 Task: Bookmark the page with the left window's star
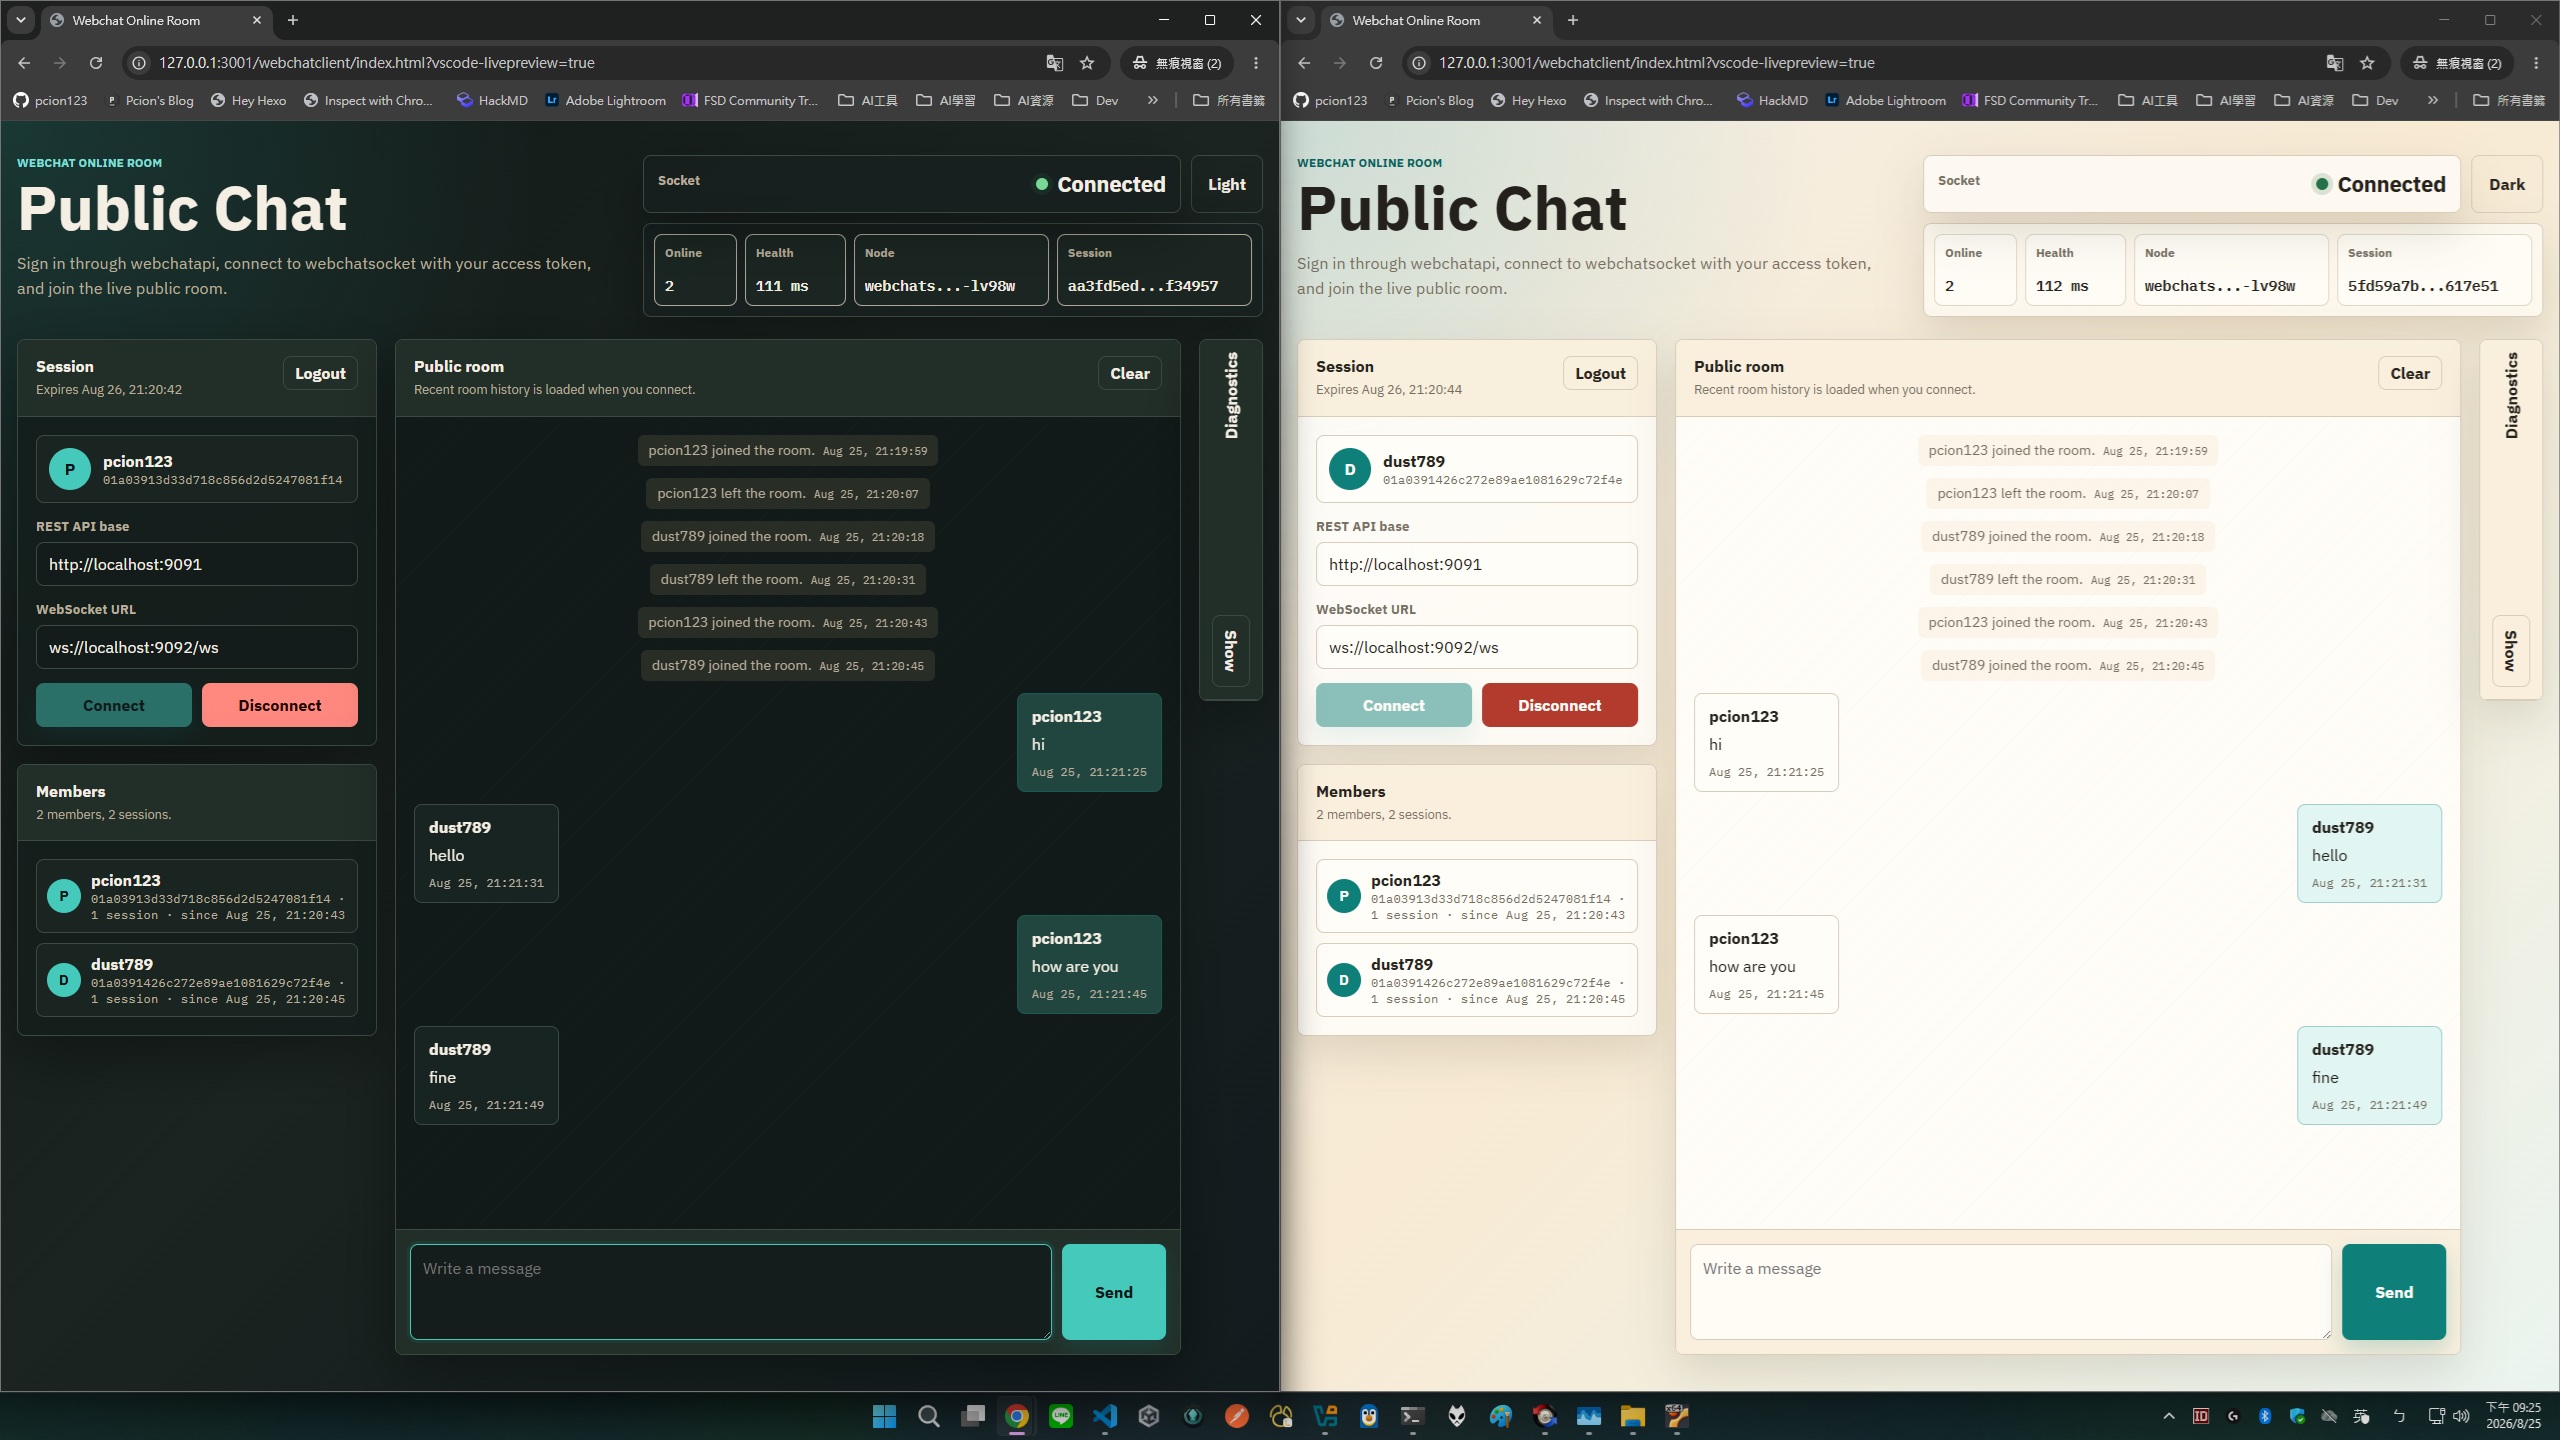point(1087,63)
